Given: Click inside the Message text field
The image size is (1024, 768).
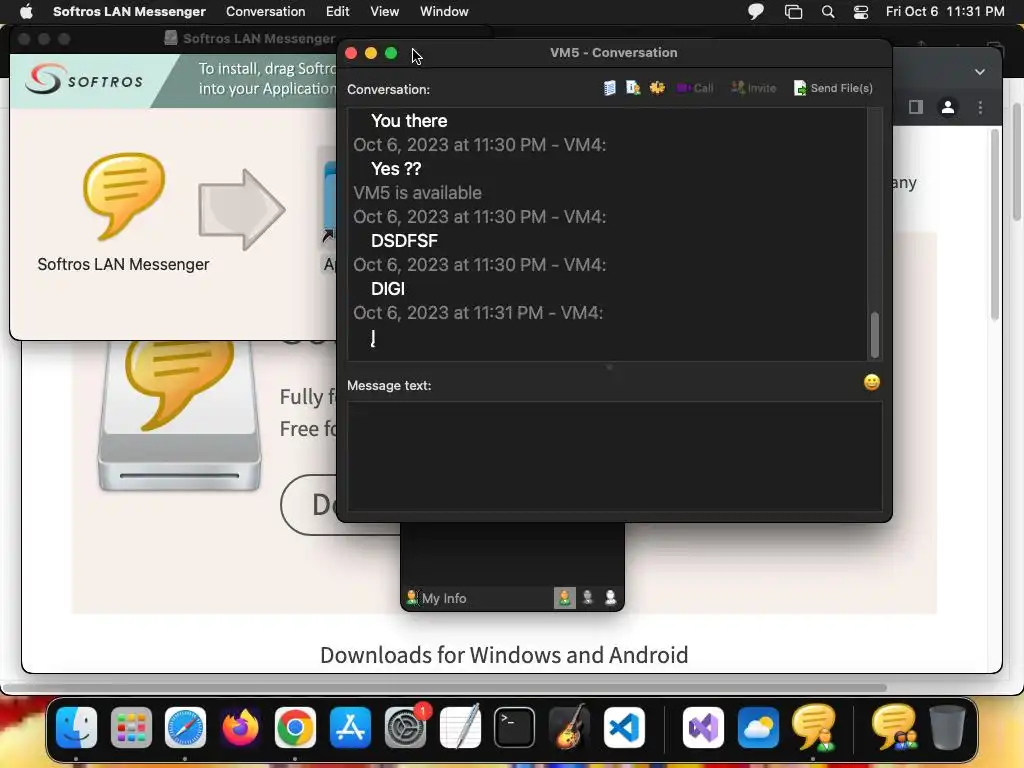Looking at the screenshot, I should click(x=615, y=456).
